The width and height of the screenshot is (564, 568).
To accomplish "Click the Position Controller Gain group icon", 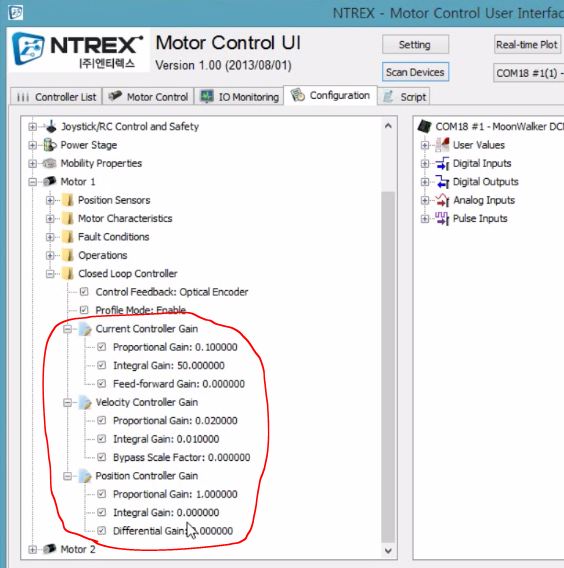I will point(85,476).
